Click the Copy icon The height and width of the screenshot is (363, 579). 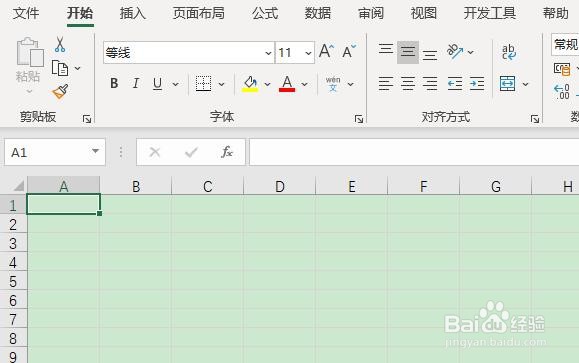point(60,68)
